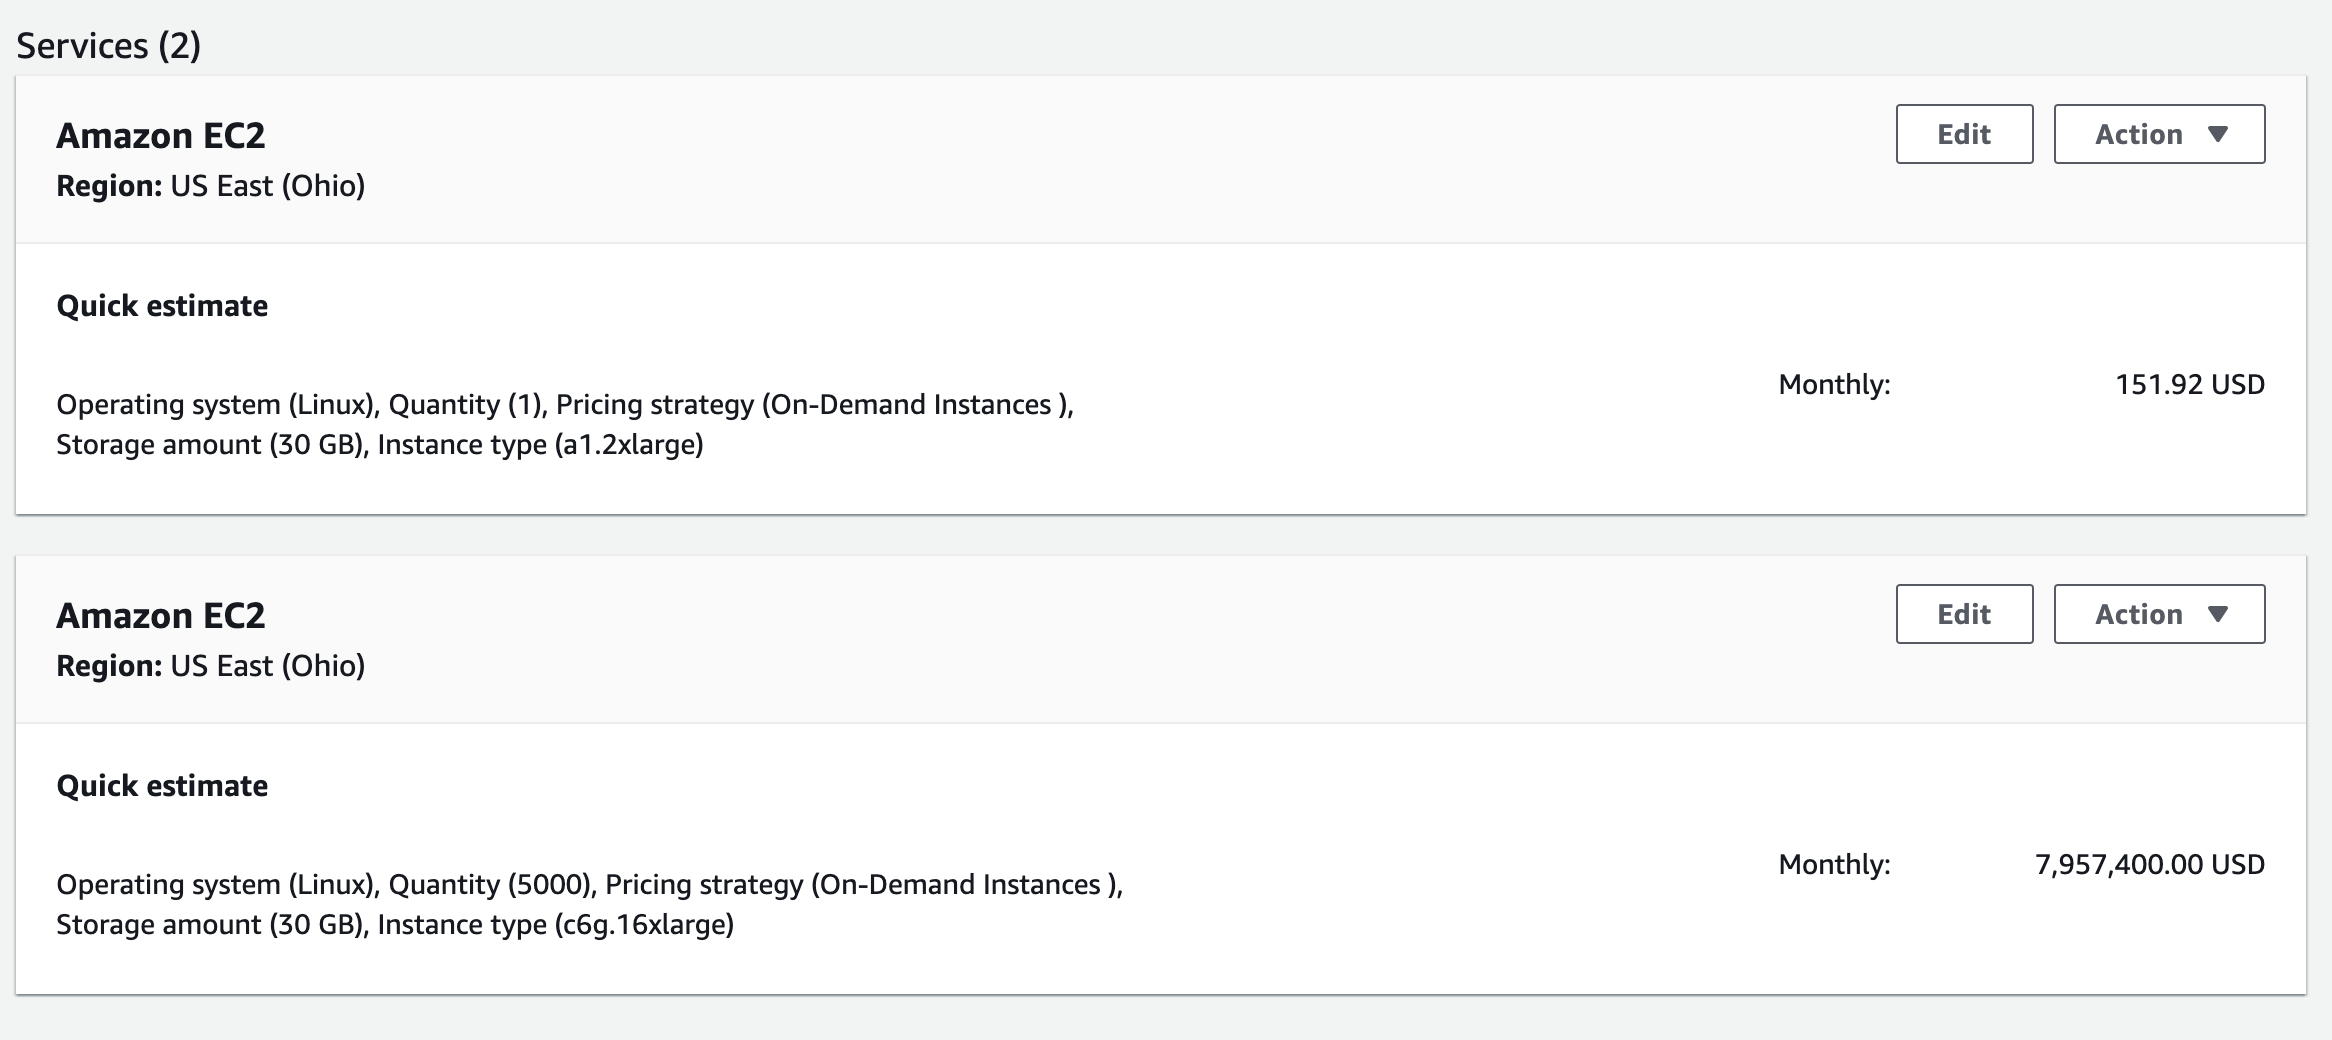Screen dimensions: 2332x1040
Task: Click the configuration summary mentioning Quantity (1)
Action: coord(565,424)
